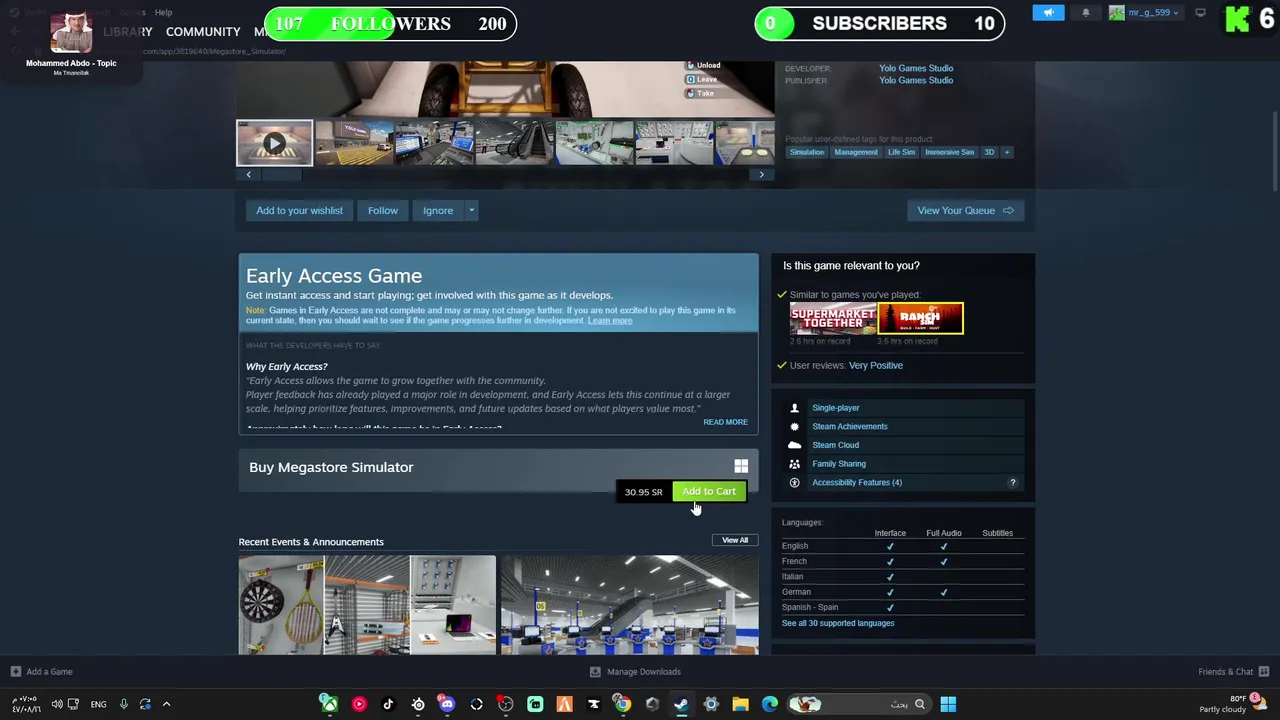Viewport: 1280px width, 720px height.
Task: Open the Steam announcements megaphone icon
Action: (1048, 13)
